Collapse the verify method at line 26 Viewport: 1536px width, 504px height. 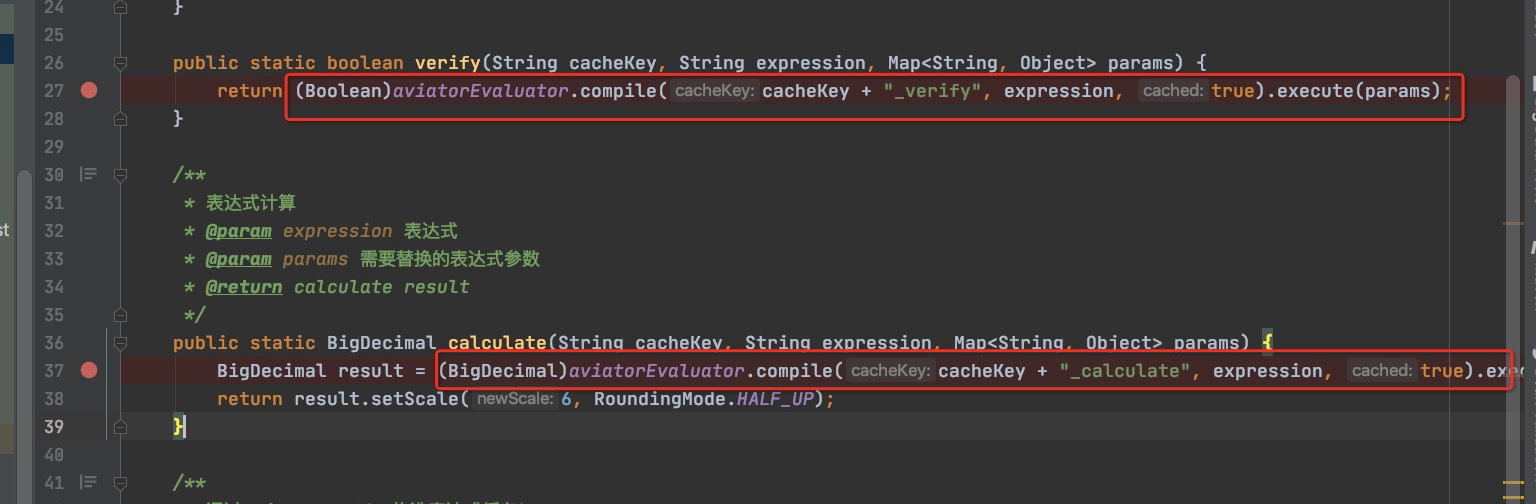tap(121, 63)
